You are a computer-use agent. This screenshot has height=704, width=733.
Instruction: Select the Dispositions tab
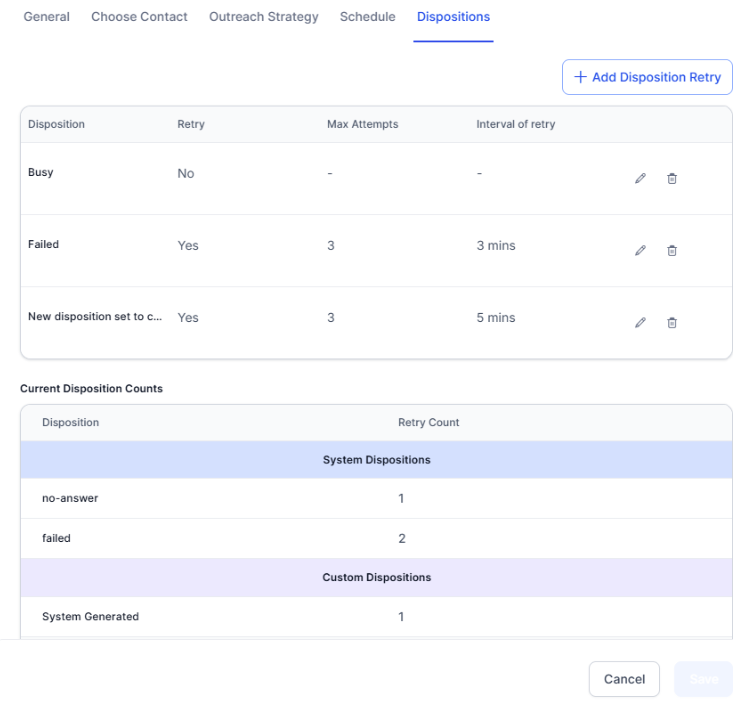453,17
